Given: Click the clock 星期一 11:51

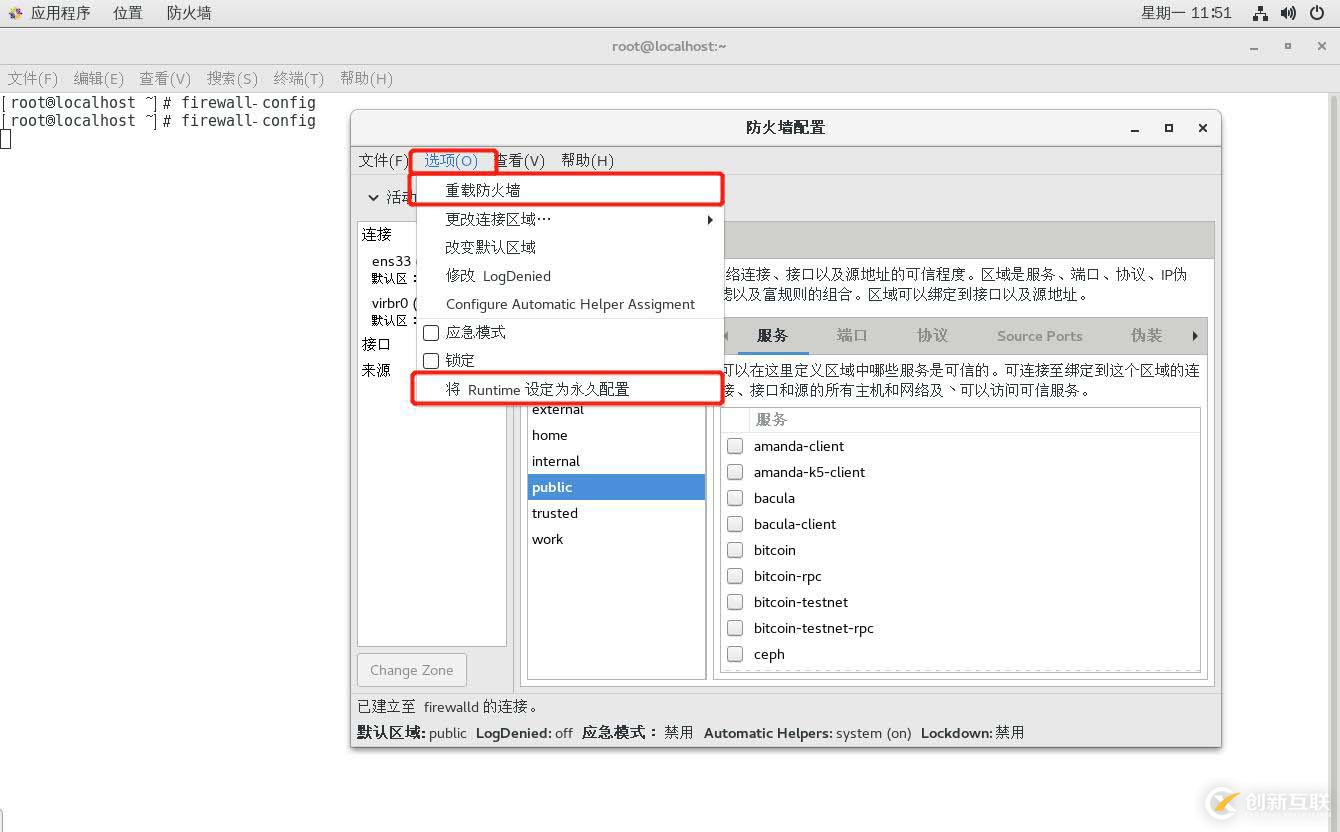Looking at the screenshot, I should (1186, 13).
